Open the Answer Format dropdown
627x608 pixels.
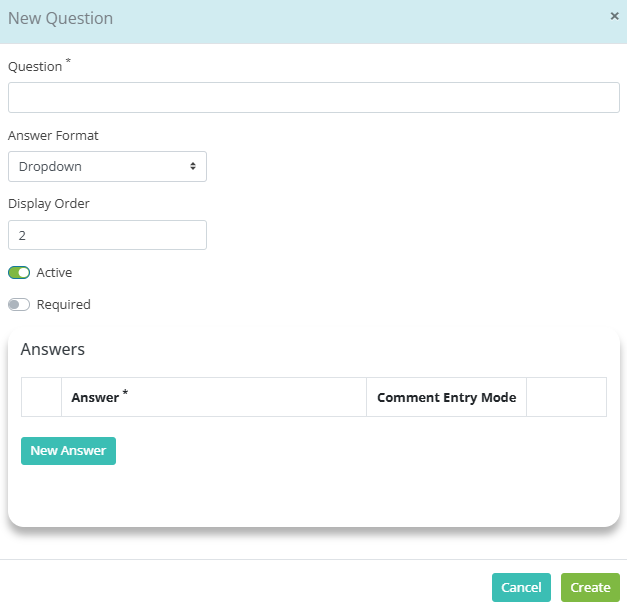click(107, 166)
